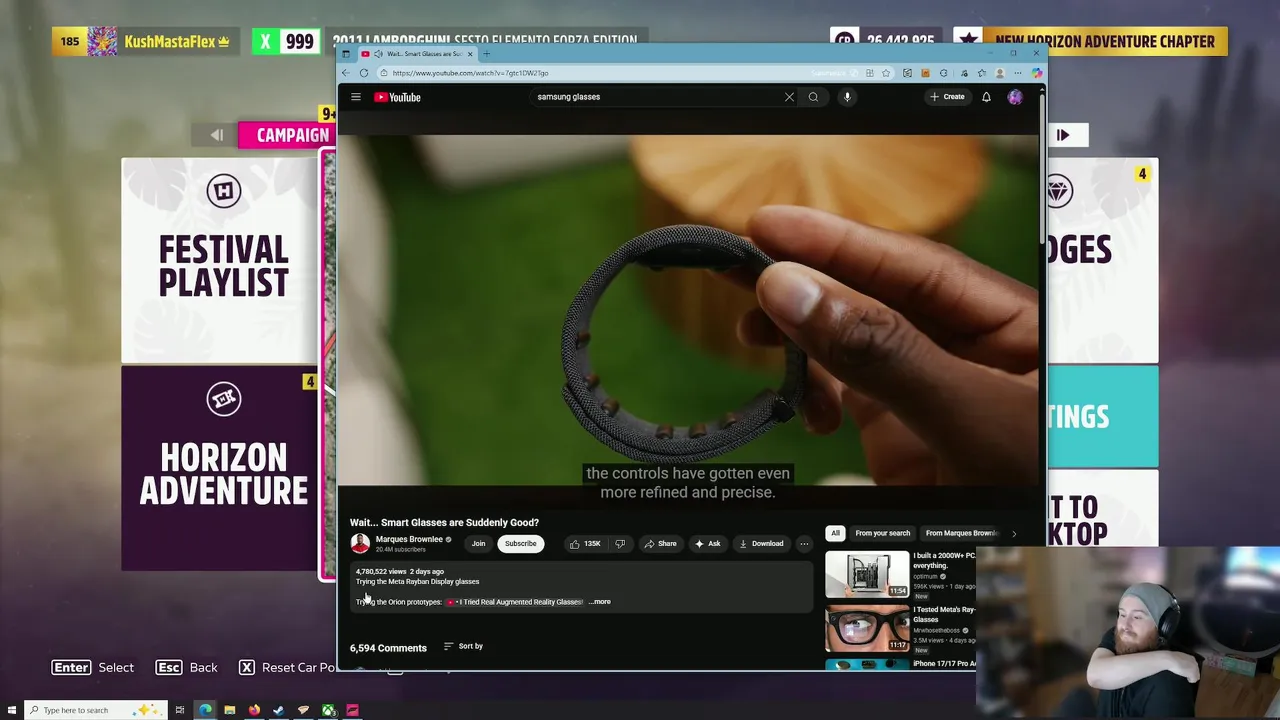Image resolution: width=1280 pixels, height=720 pixels.
Task: Show more filter chips with right chevron
Action: pos(1013,533)
